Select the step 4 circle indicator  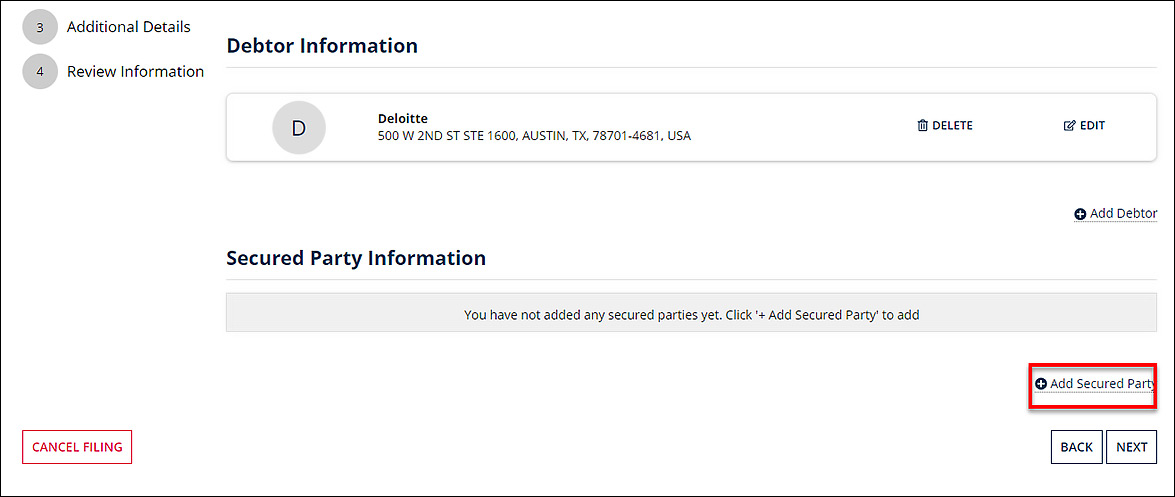(x=40, y=72)
